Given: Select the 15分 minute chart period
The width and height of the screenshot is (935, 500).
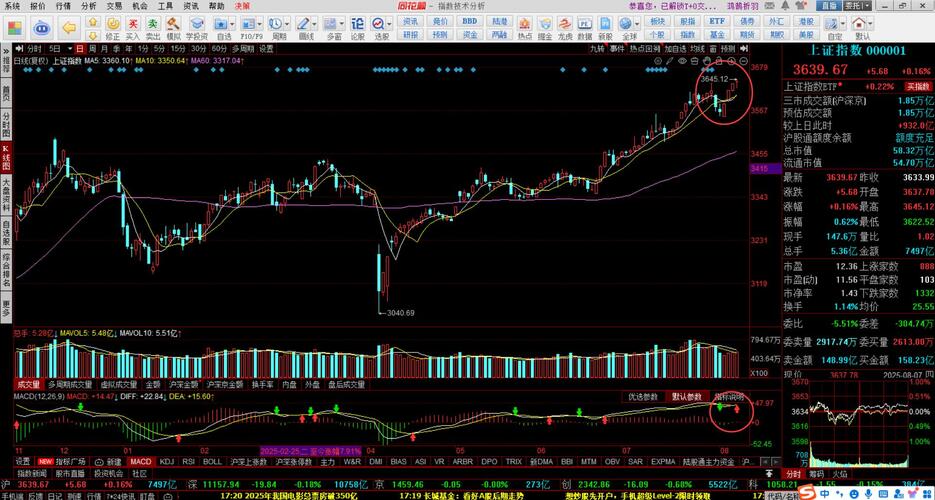Looking at the screenshot, I should 177,48.
